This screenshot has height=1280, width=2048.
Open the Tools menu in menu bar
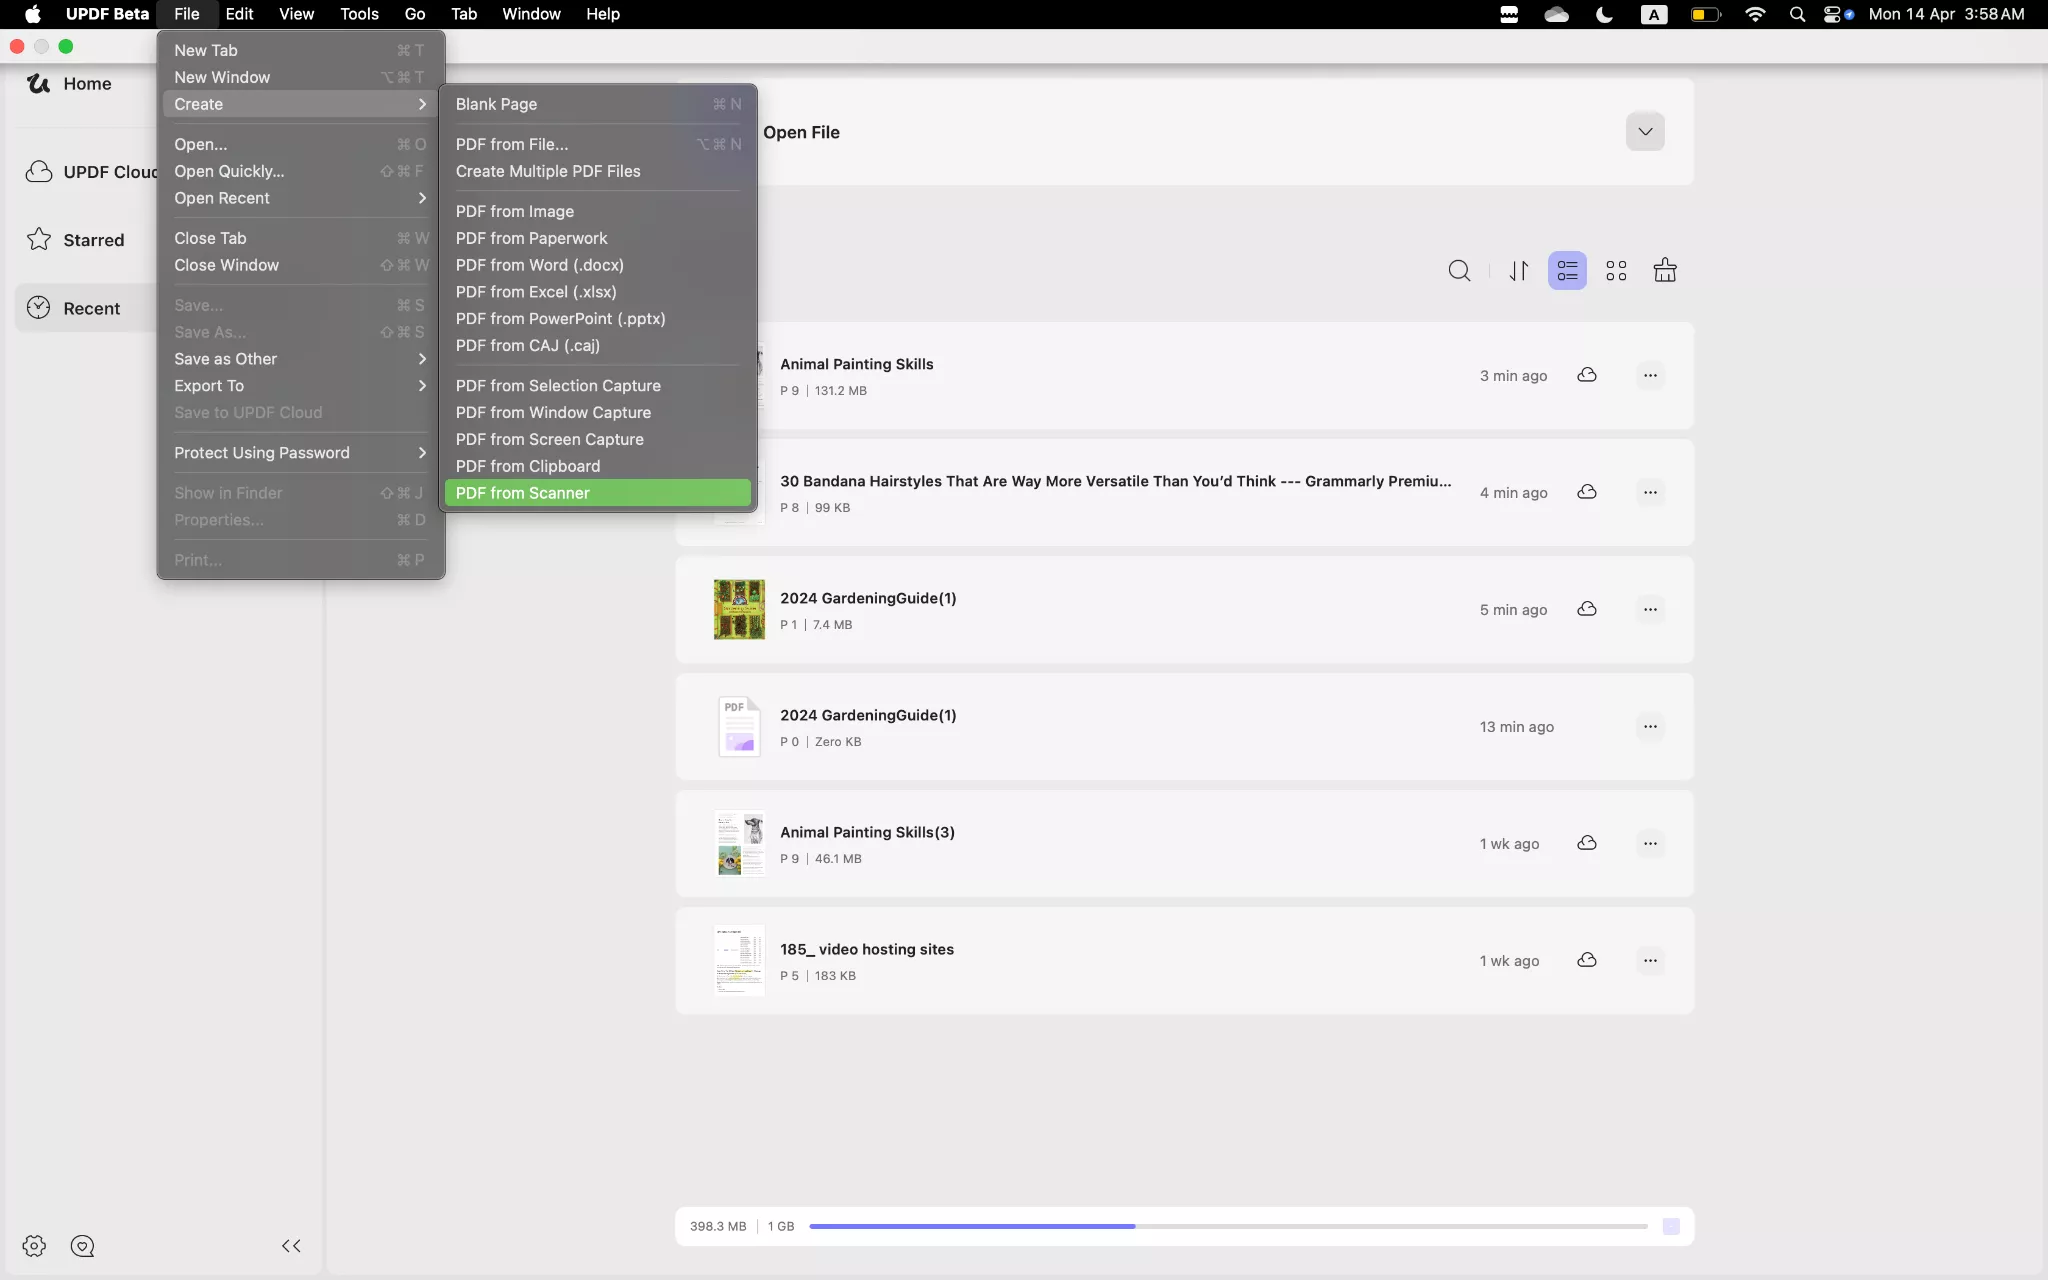point(359,14)
